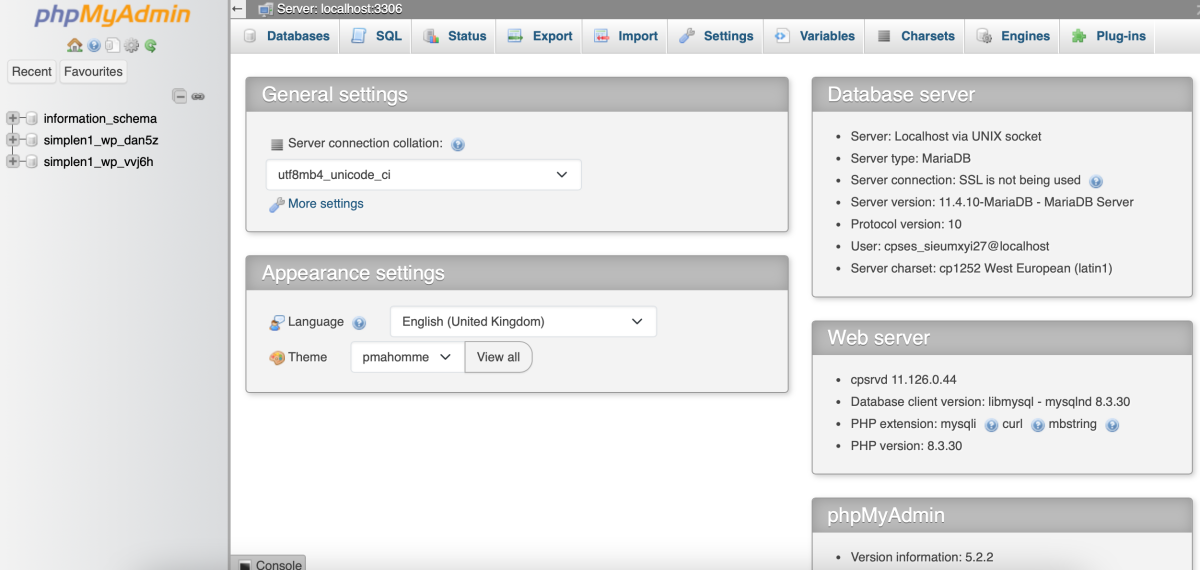
Task: Open the Console bar
Action: click(x=268, y=563)
